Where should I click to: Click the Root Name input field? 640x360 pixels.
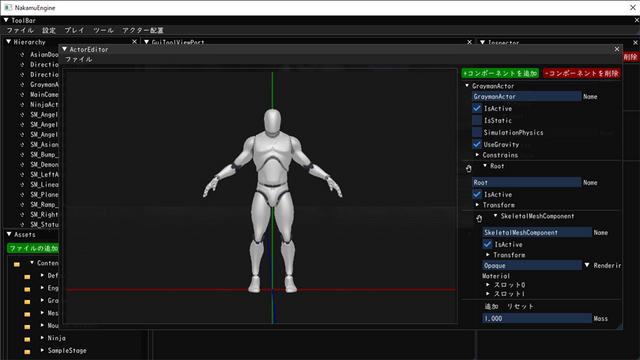coord(527,182)
